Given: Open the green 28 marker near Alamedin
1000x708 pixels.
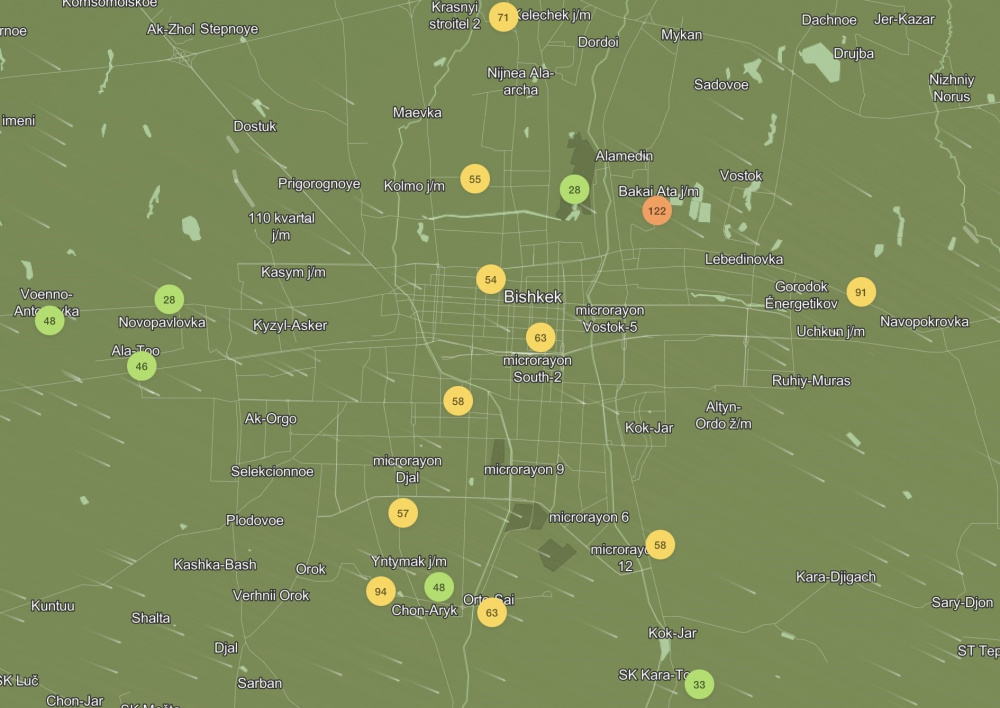Looking at the screenshot, I should click(574, 189).
